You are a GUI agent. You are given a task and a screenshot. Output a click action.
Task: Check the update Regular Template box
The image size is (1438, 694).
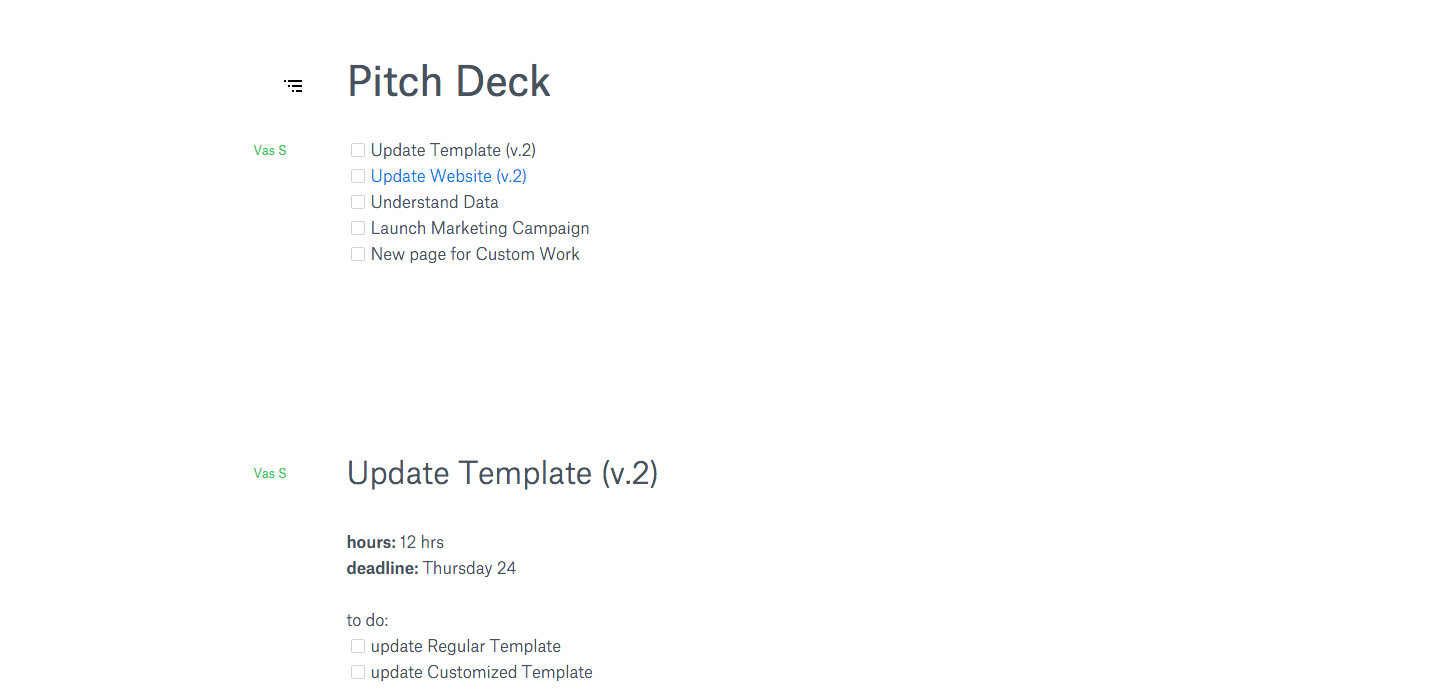[x=358, y=646]
